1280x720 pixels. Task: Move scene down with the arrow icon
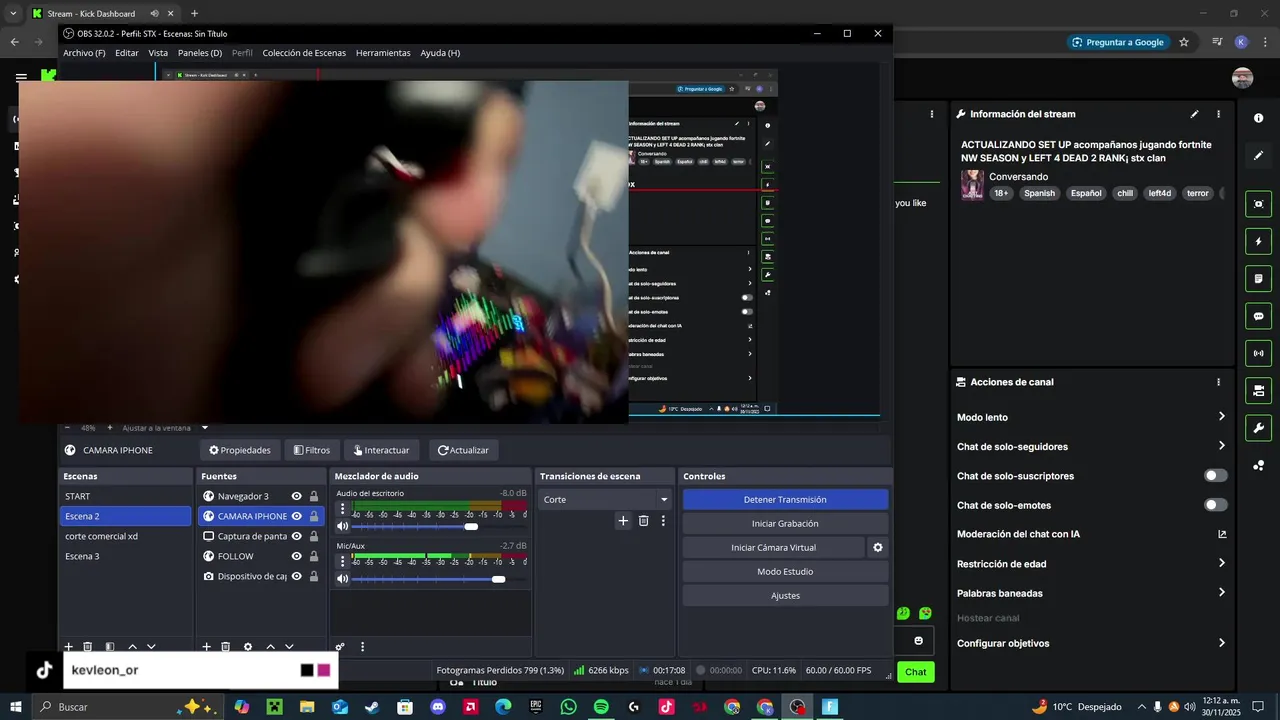(x=151, y=647)
